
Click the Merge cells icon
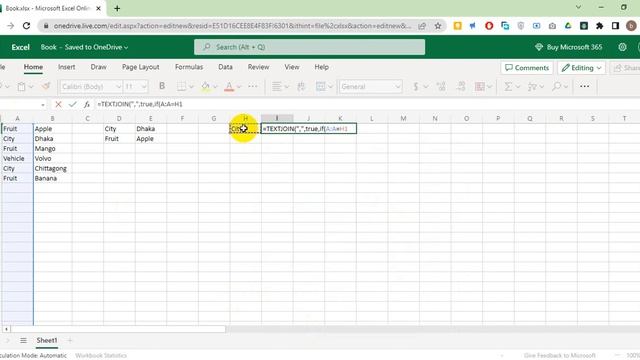[321, 86]
